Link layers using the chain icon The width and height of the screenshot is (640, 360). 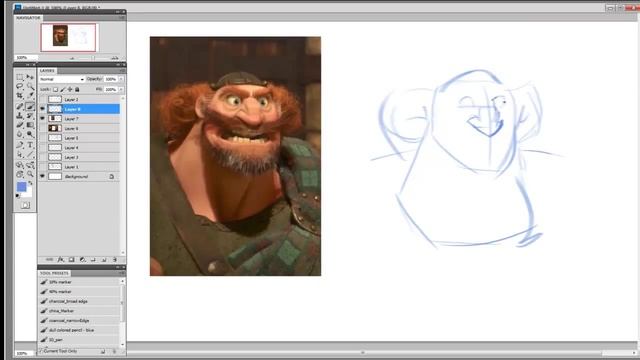point(49,260)
